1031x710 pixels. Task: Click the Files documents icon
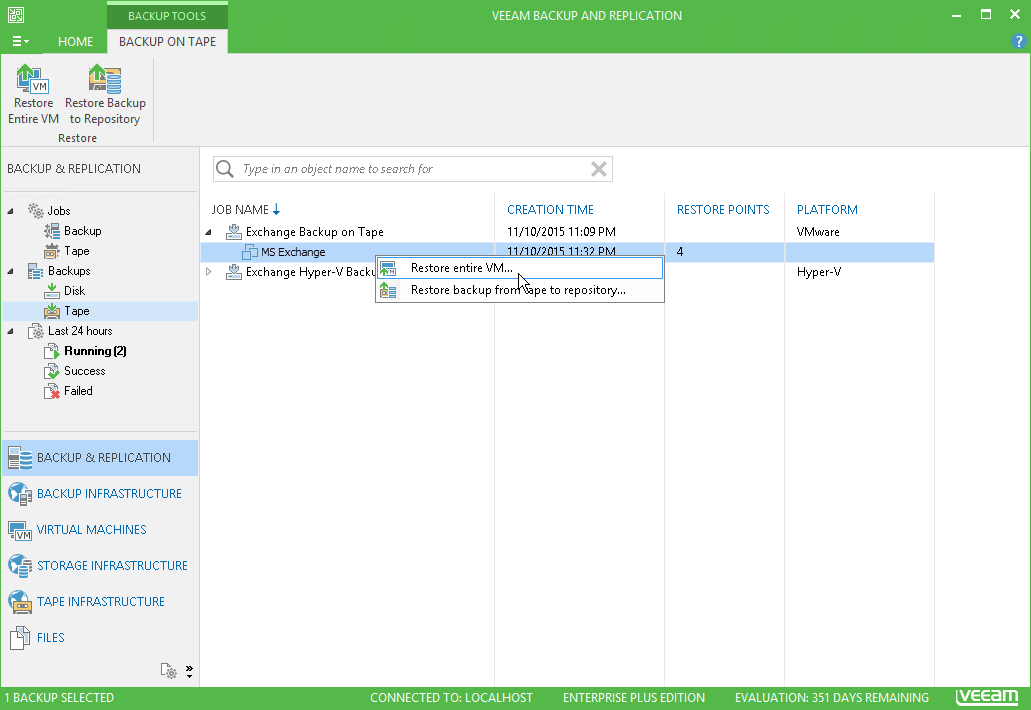click(x=20, y=638)
